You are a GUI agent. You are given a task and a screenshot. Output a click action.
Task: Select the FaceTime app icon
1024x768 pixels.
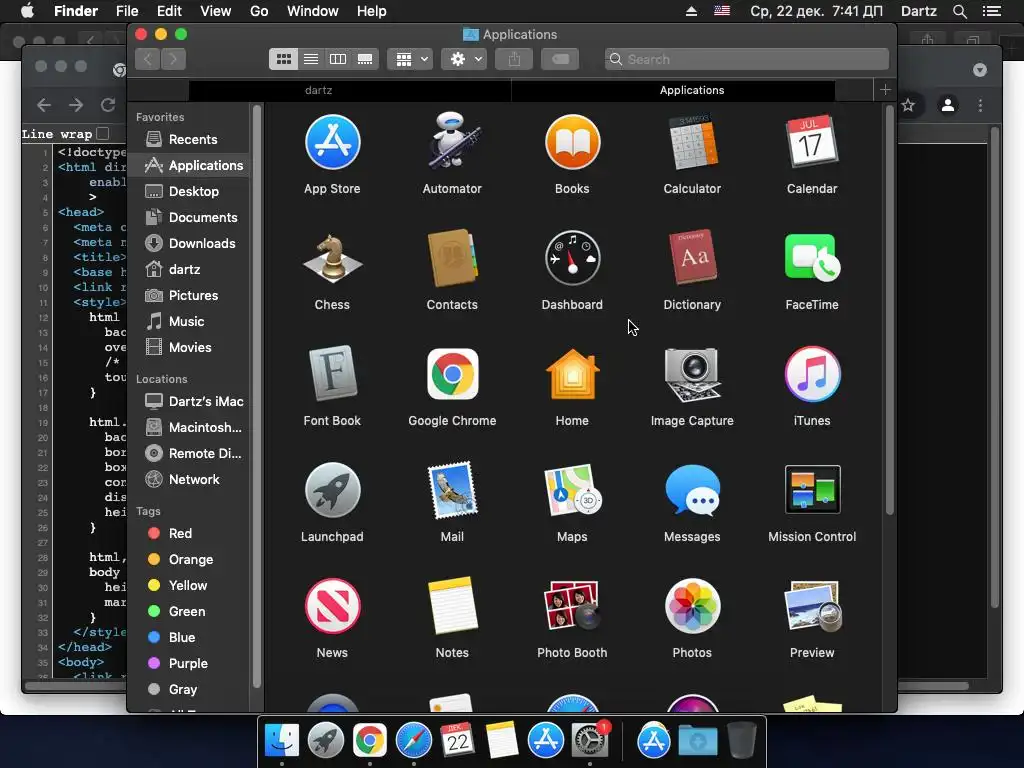pyautogui.click(x=812, y=258)
